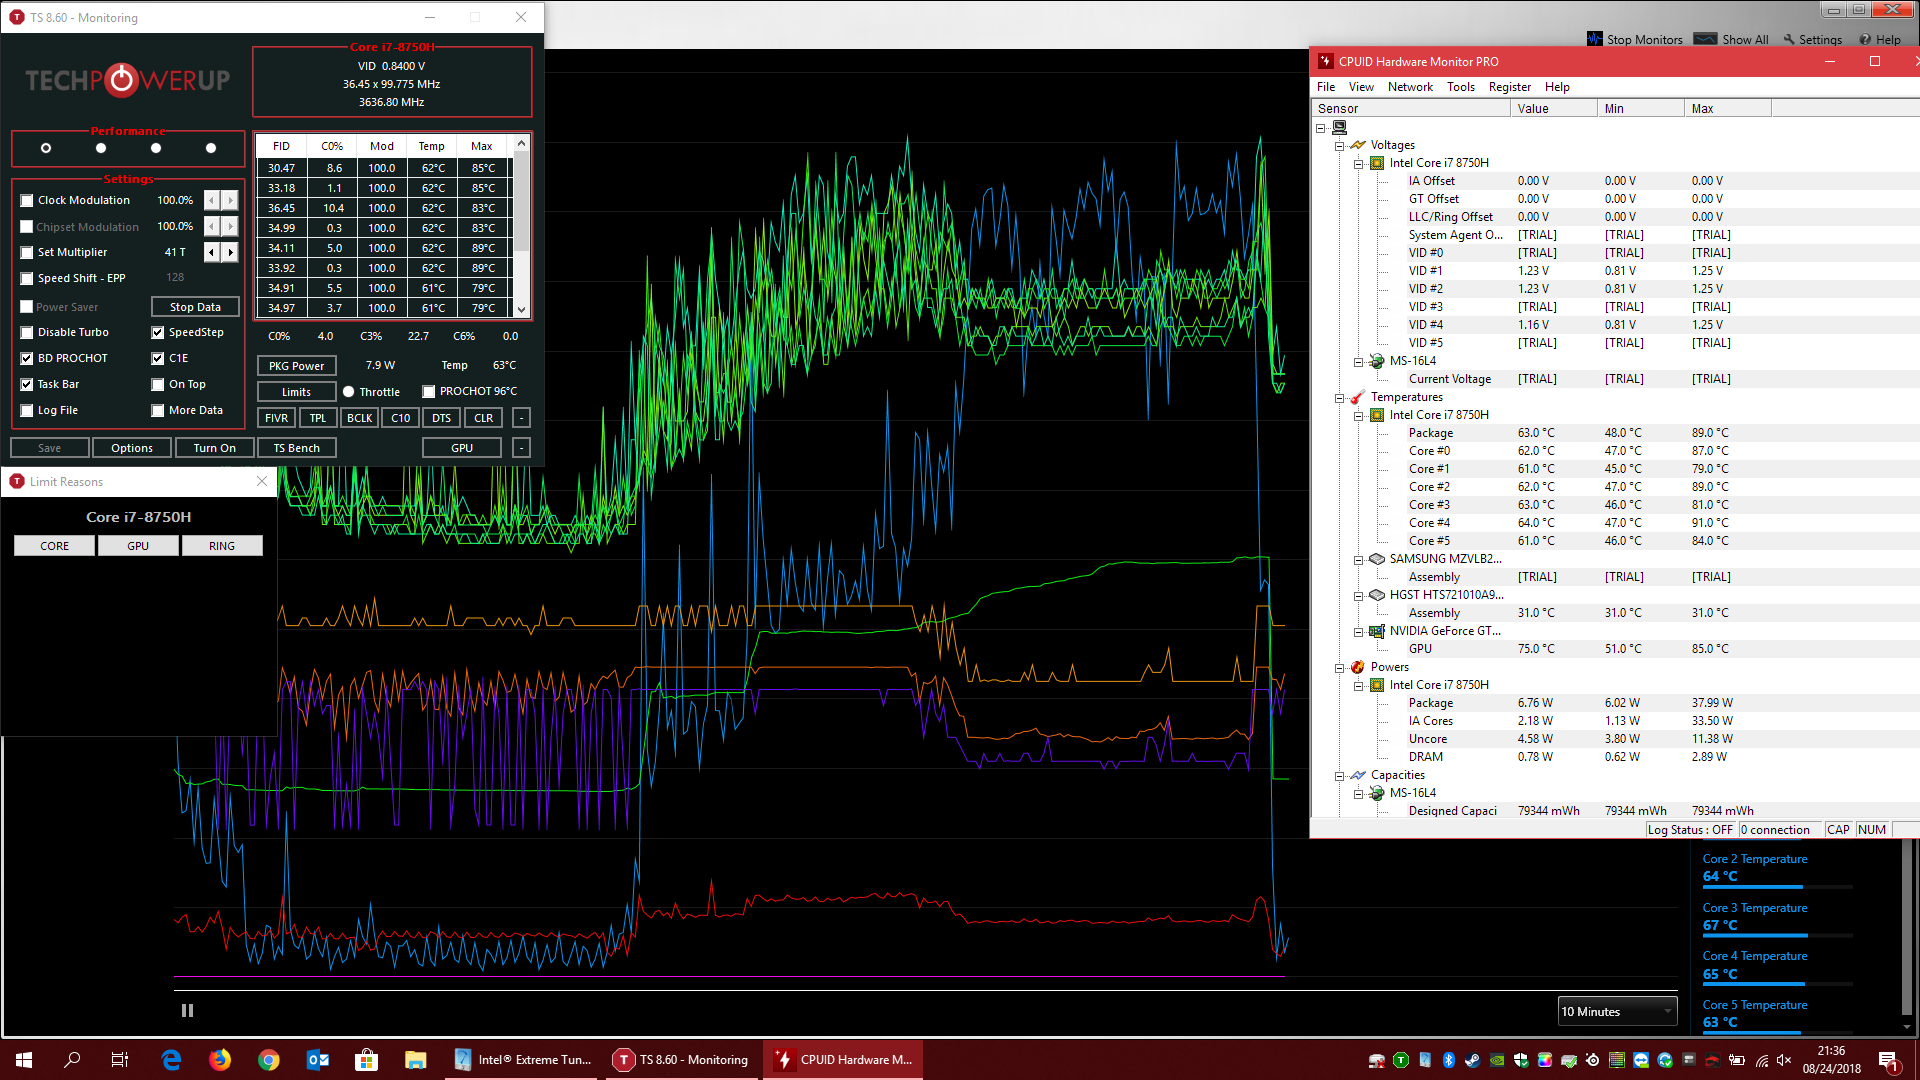1920x1080 pixels.
Task: Collapse HGST HTS721010A9 drive node
Action: point(1358,595)
